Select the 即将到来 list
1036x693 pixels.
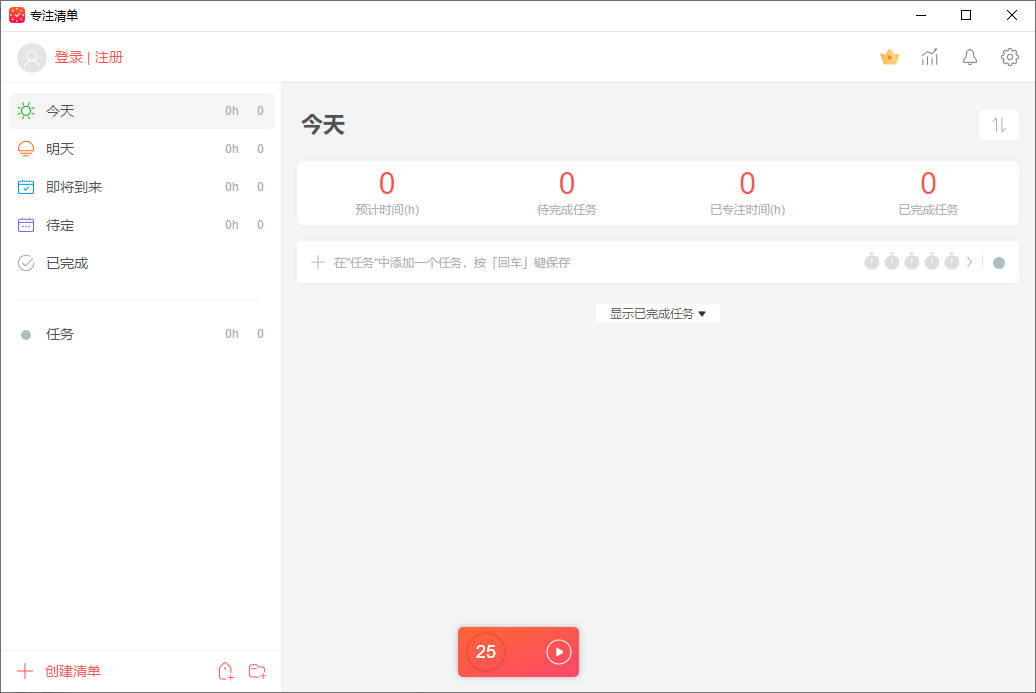(74, 187)
